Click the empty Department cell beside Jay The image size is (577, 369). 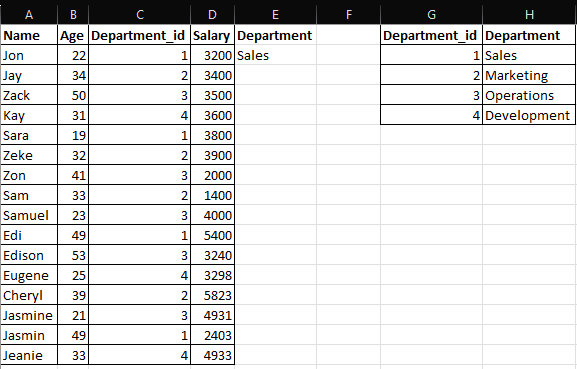pyautogui.click(x=275, y=75)
